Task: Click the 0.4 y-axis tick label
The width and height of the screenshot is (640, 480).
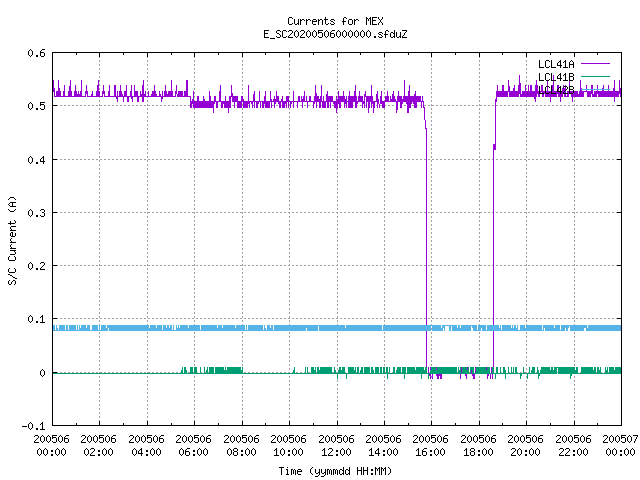Action: click(x=36, y=160)
